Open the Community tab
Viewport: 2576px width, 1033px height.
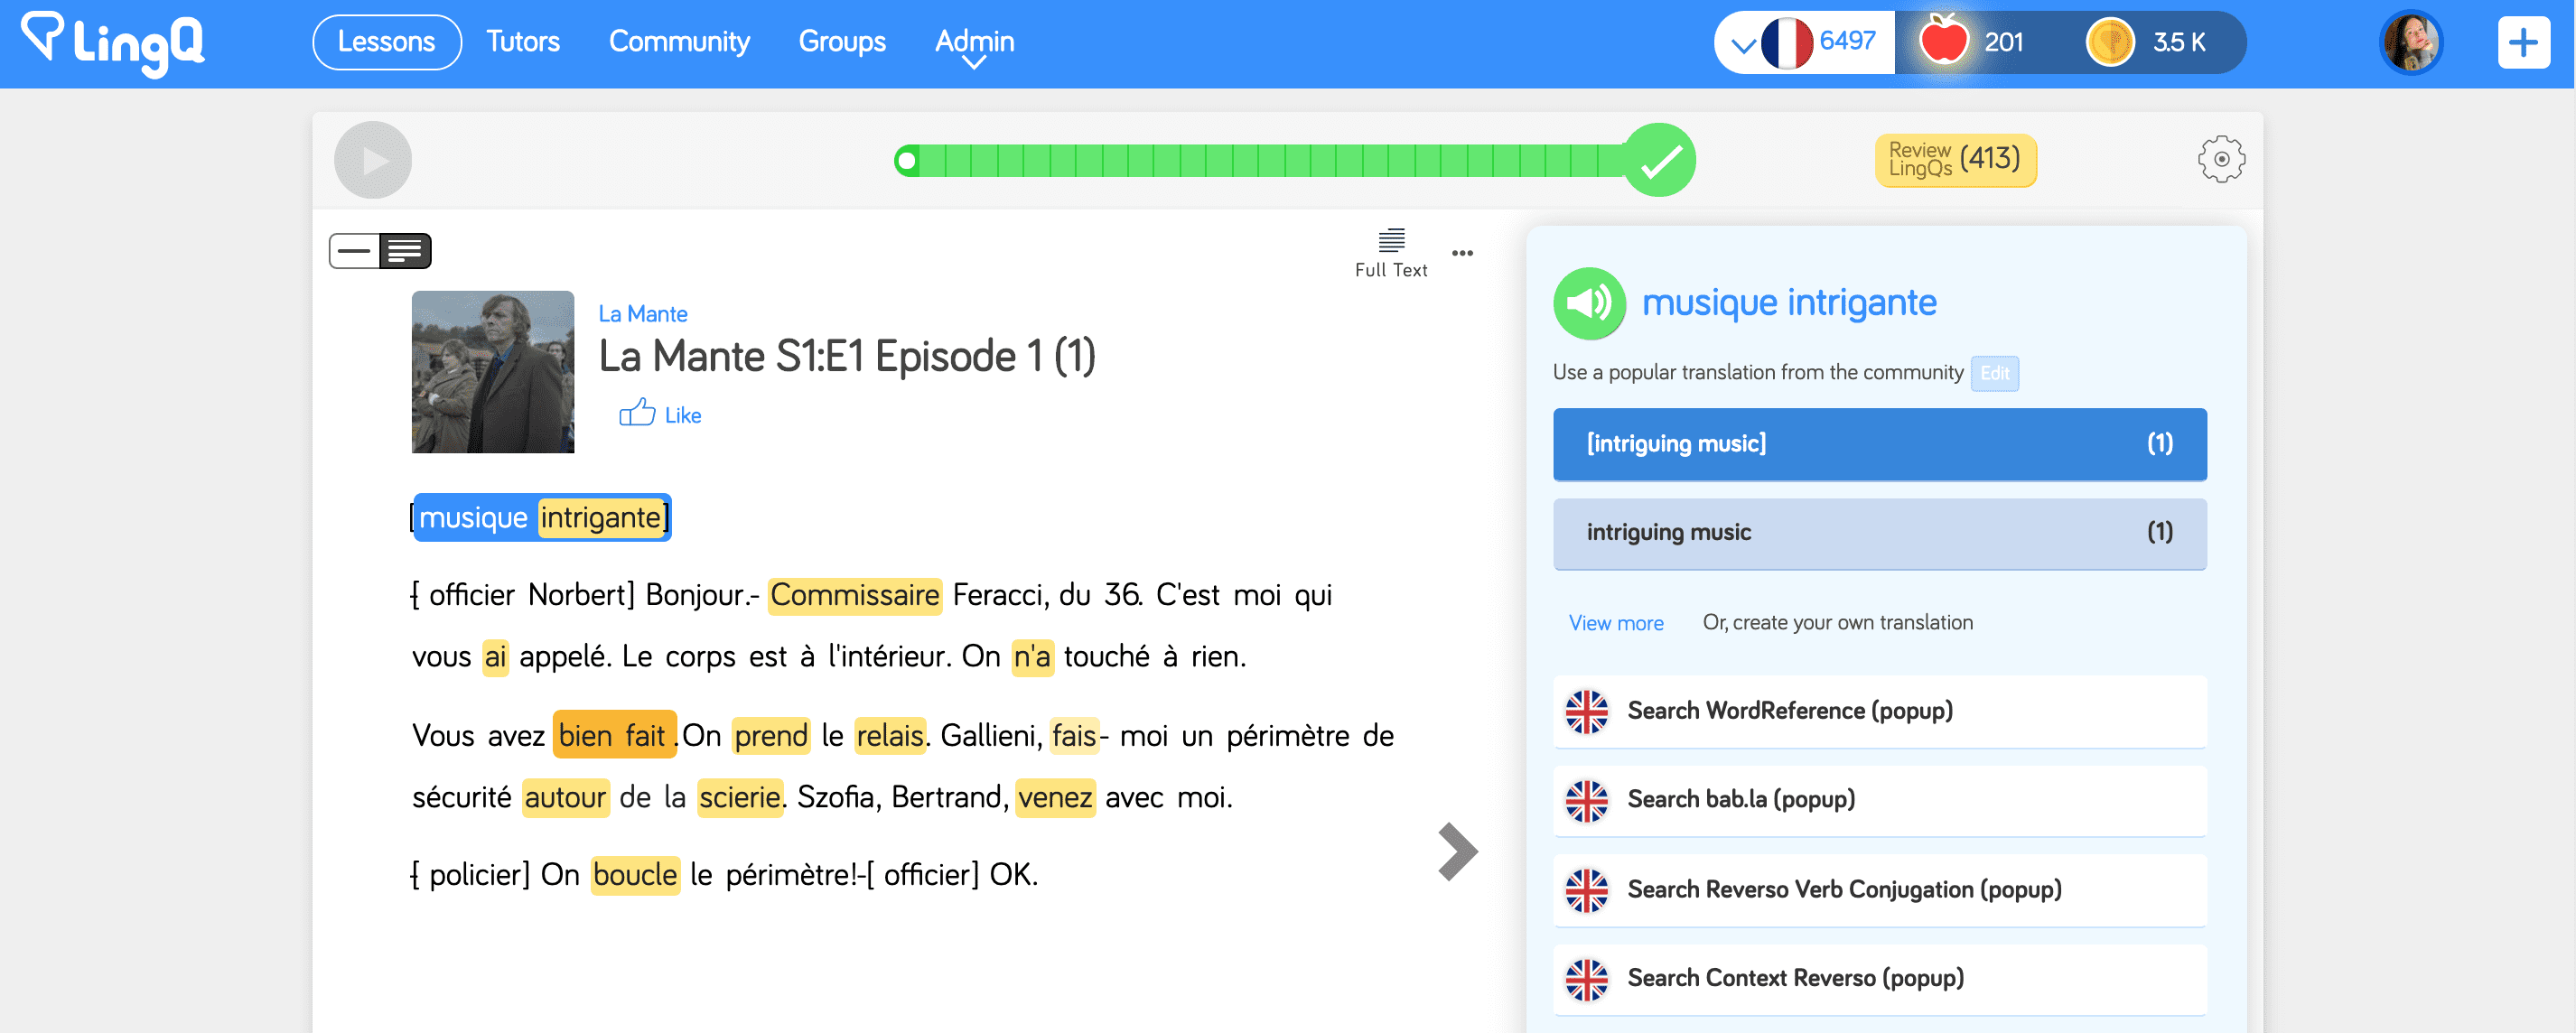(678, 42)
